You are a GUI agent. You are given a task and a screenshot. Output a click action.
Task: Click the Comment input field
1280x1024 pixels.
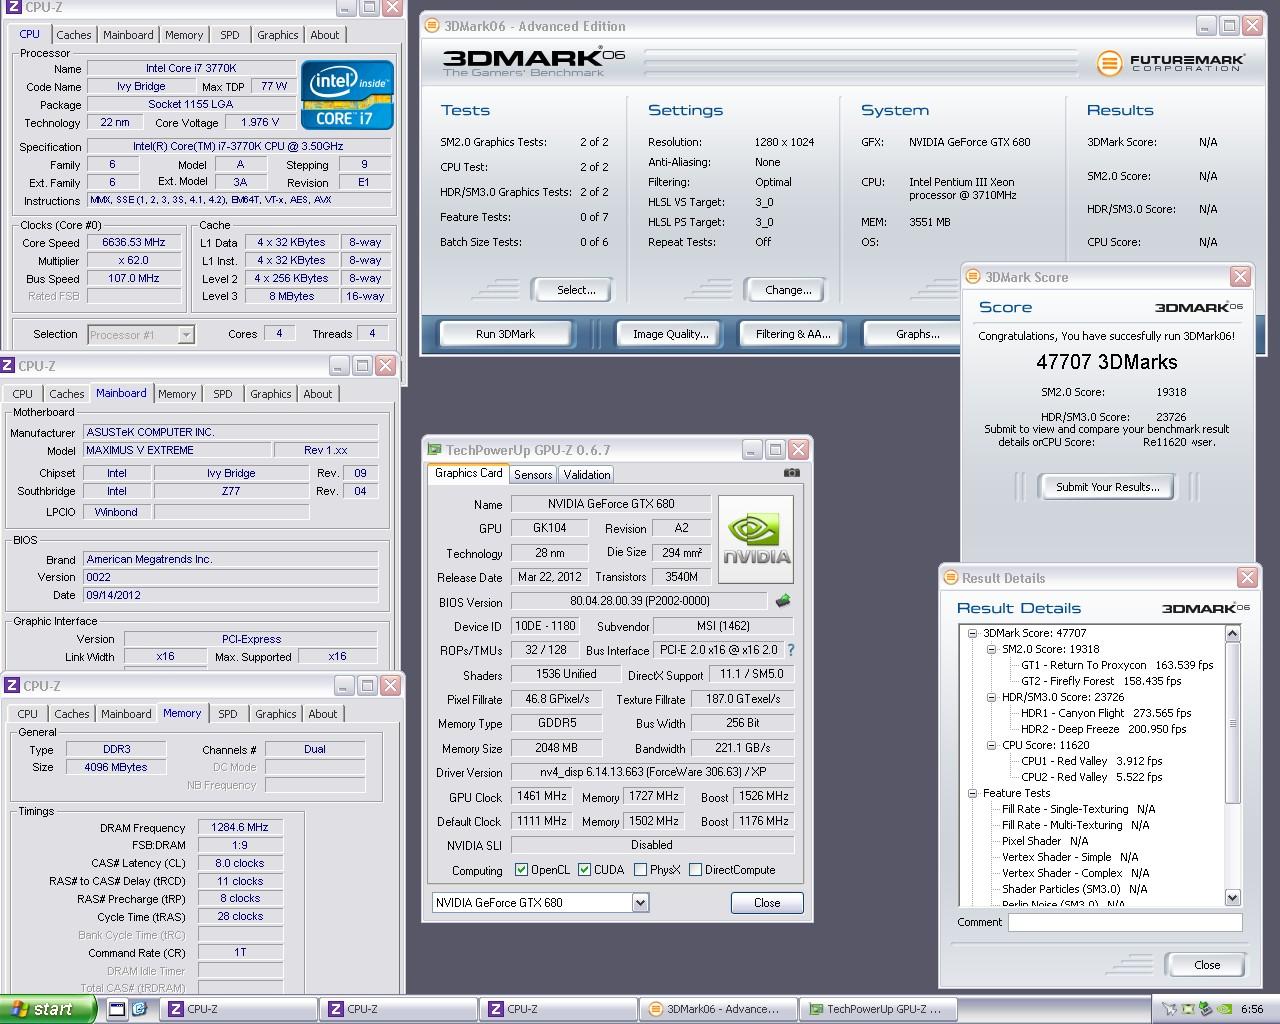click(1125, 923)
